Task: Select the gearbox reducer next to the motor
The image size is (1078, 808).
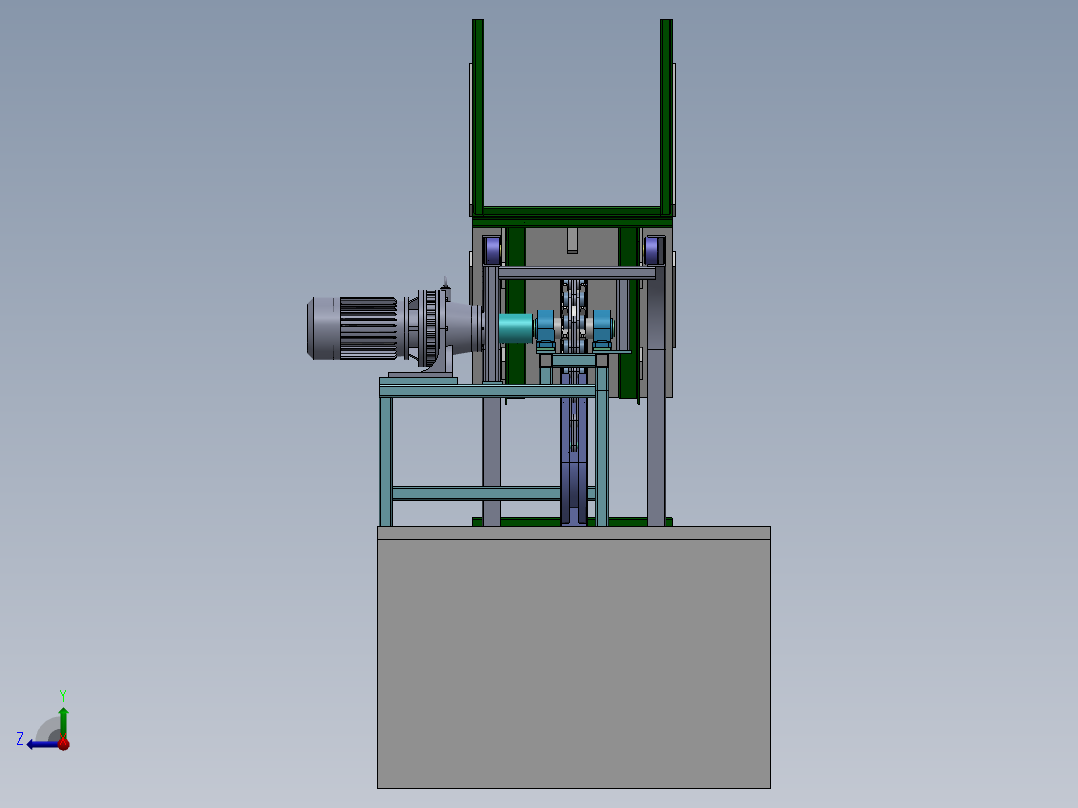Action: pyautogui.click(x=443, y=327)
